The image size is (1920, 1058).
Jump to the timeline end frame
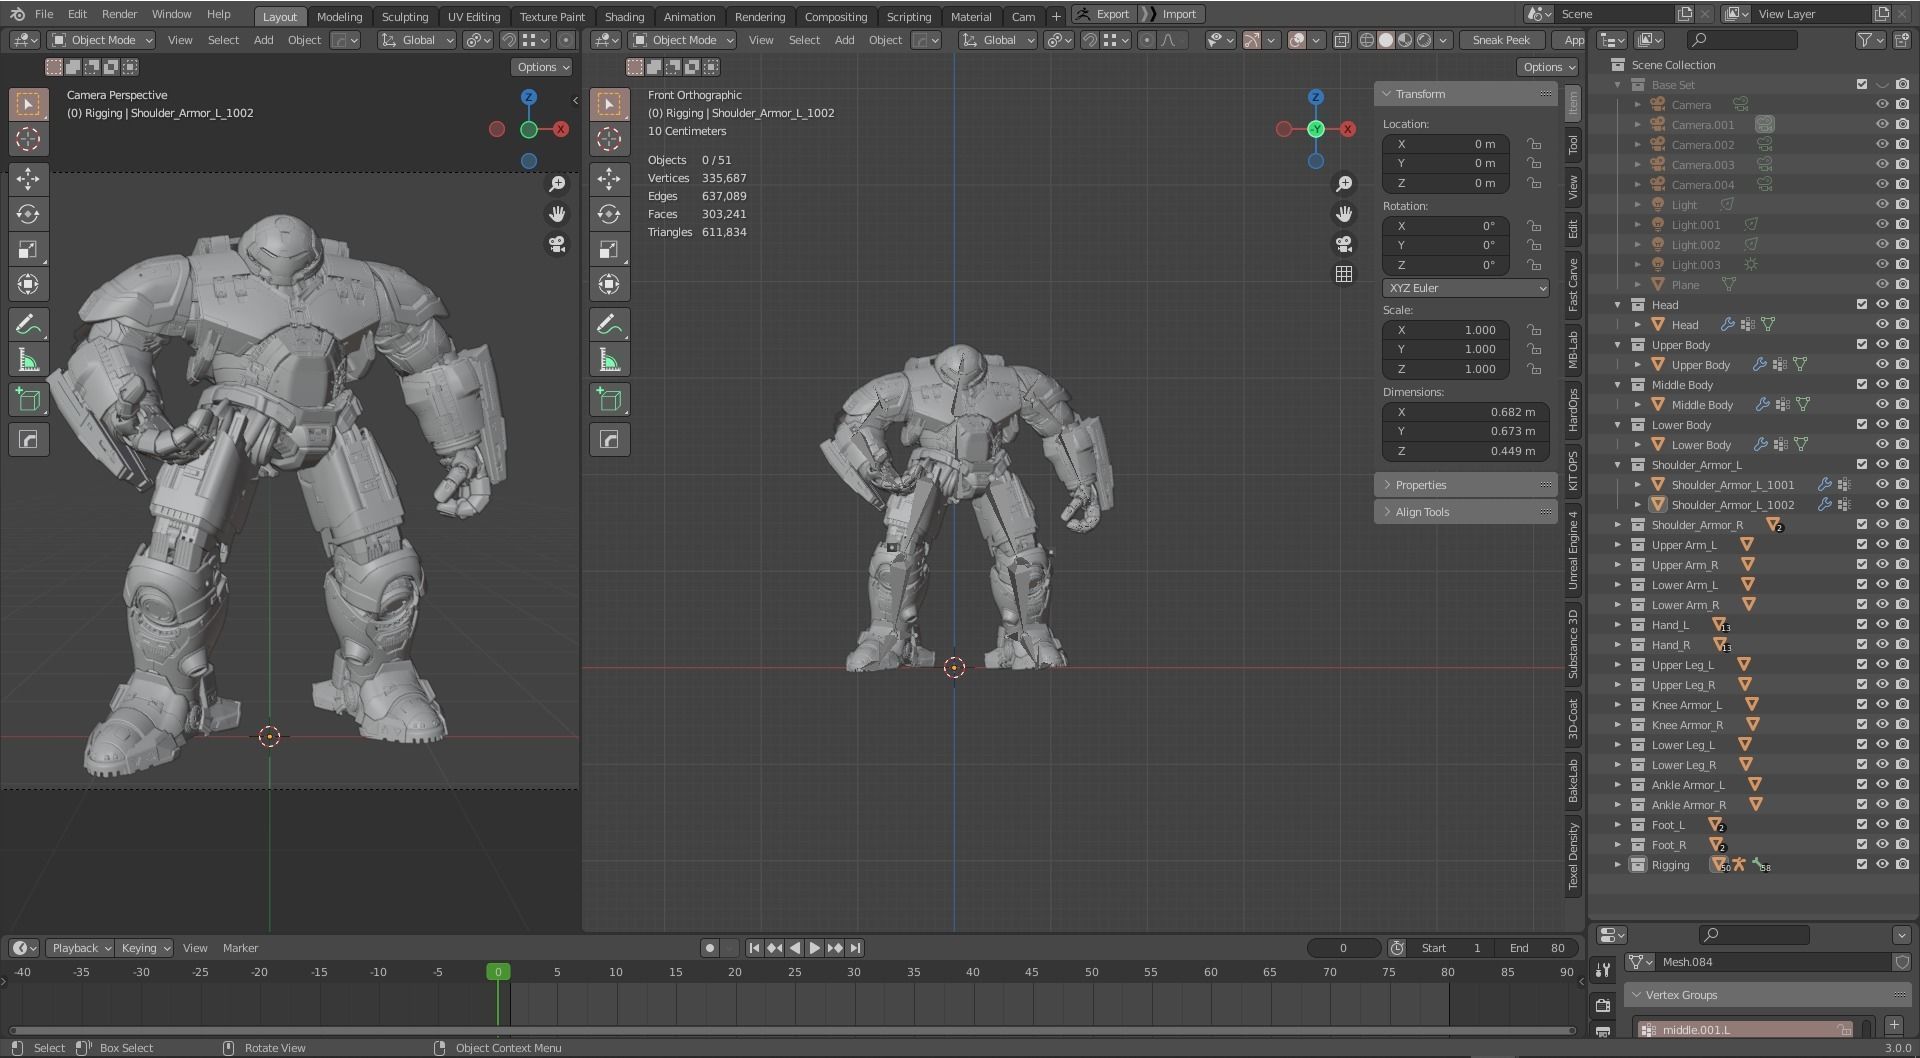coord(855,948)
